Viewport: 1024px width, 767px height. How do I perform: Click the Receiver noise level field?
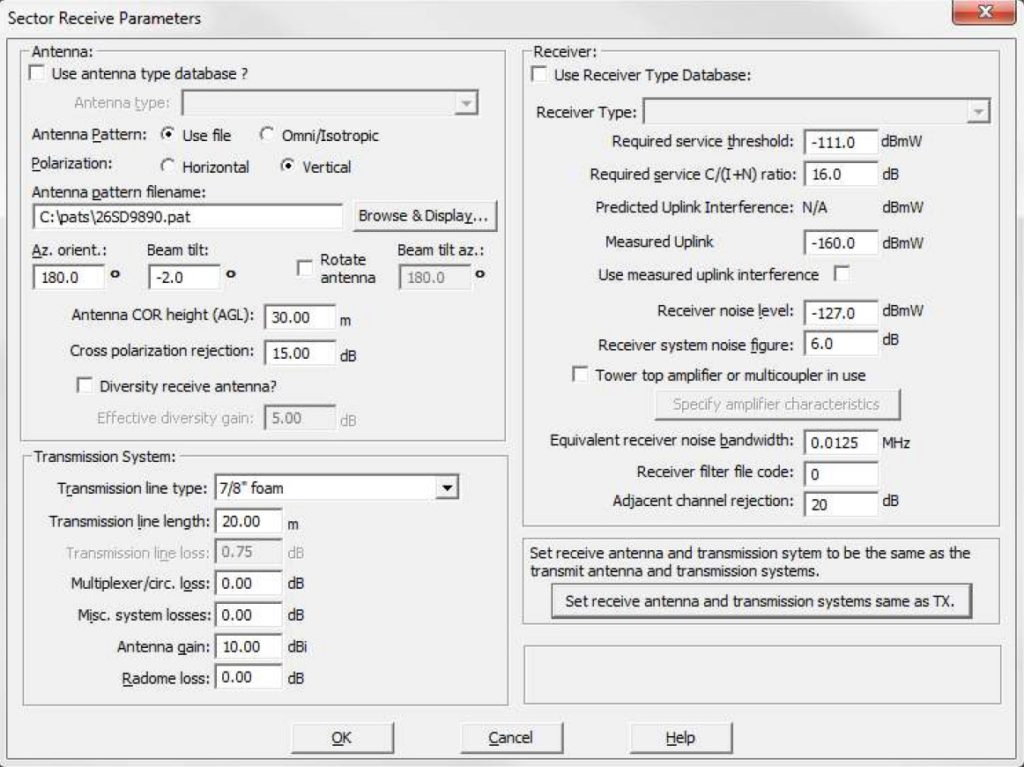(x=840, y=312)
